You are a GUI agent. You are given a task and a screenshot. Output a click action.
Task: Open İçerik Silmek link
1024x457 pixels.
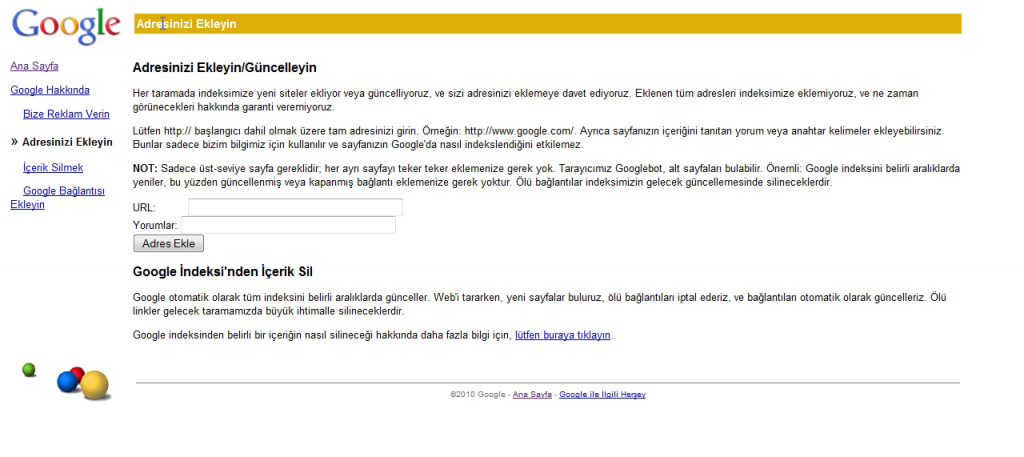coord(53,168)
